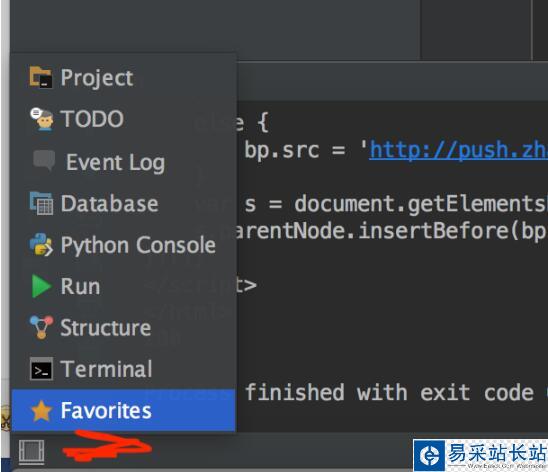This screenshot has width=548, height=472.
Task: Click the Event Log speech bubble icon
Action: click(44, 160)
